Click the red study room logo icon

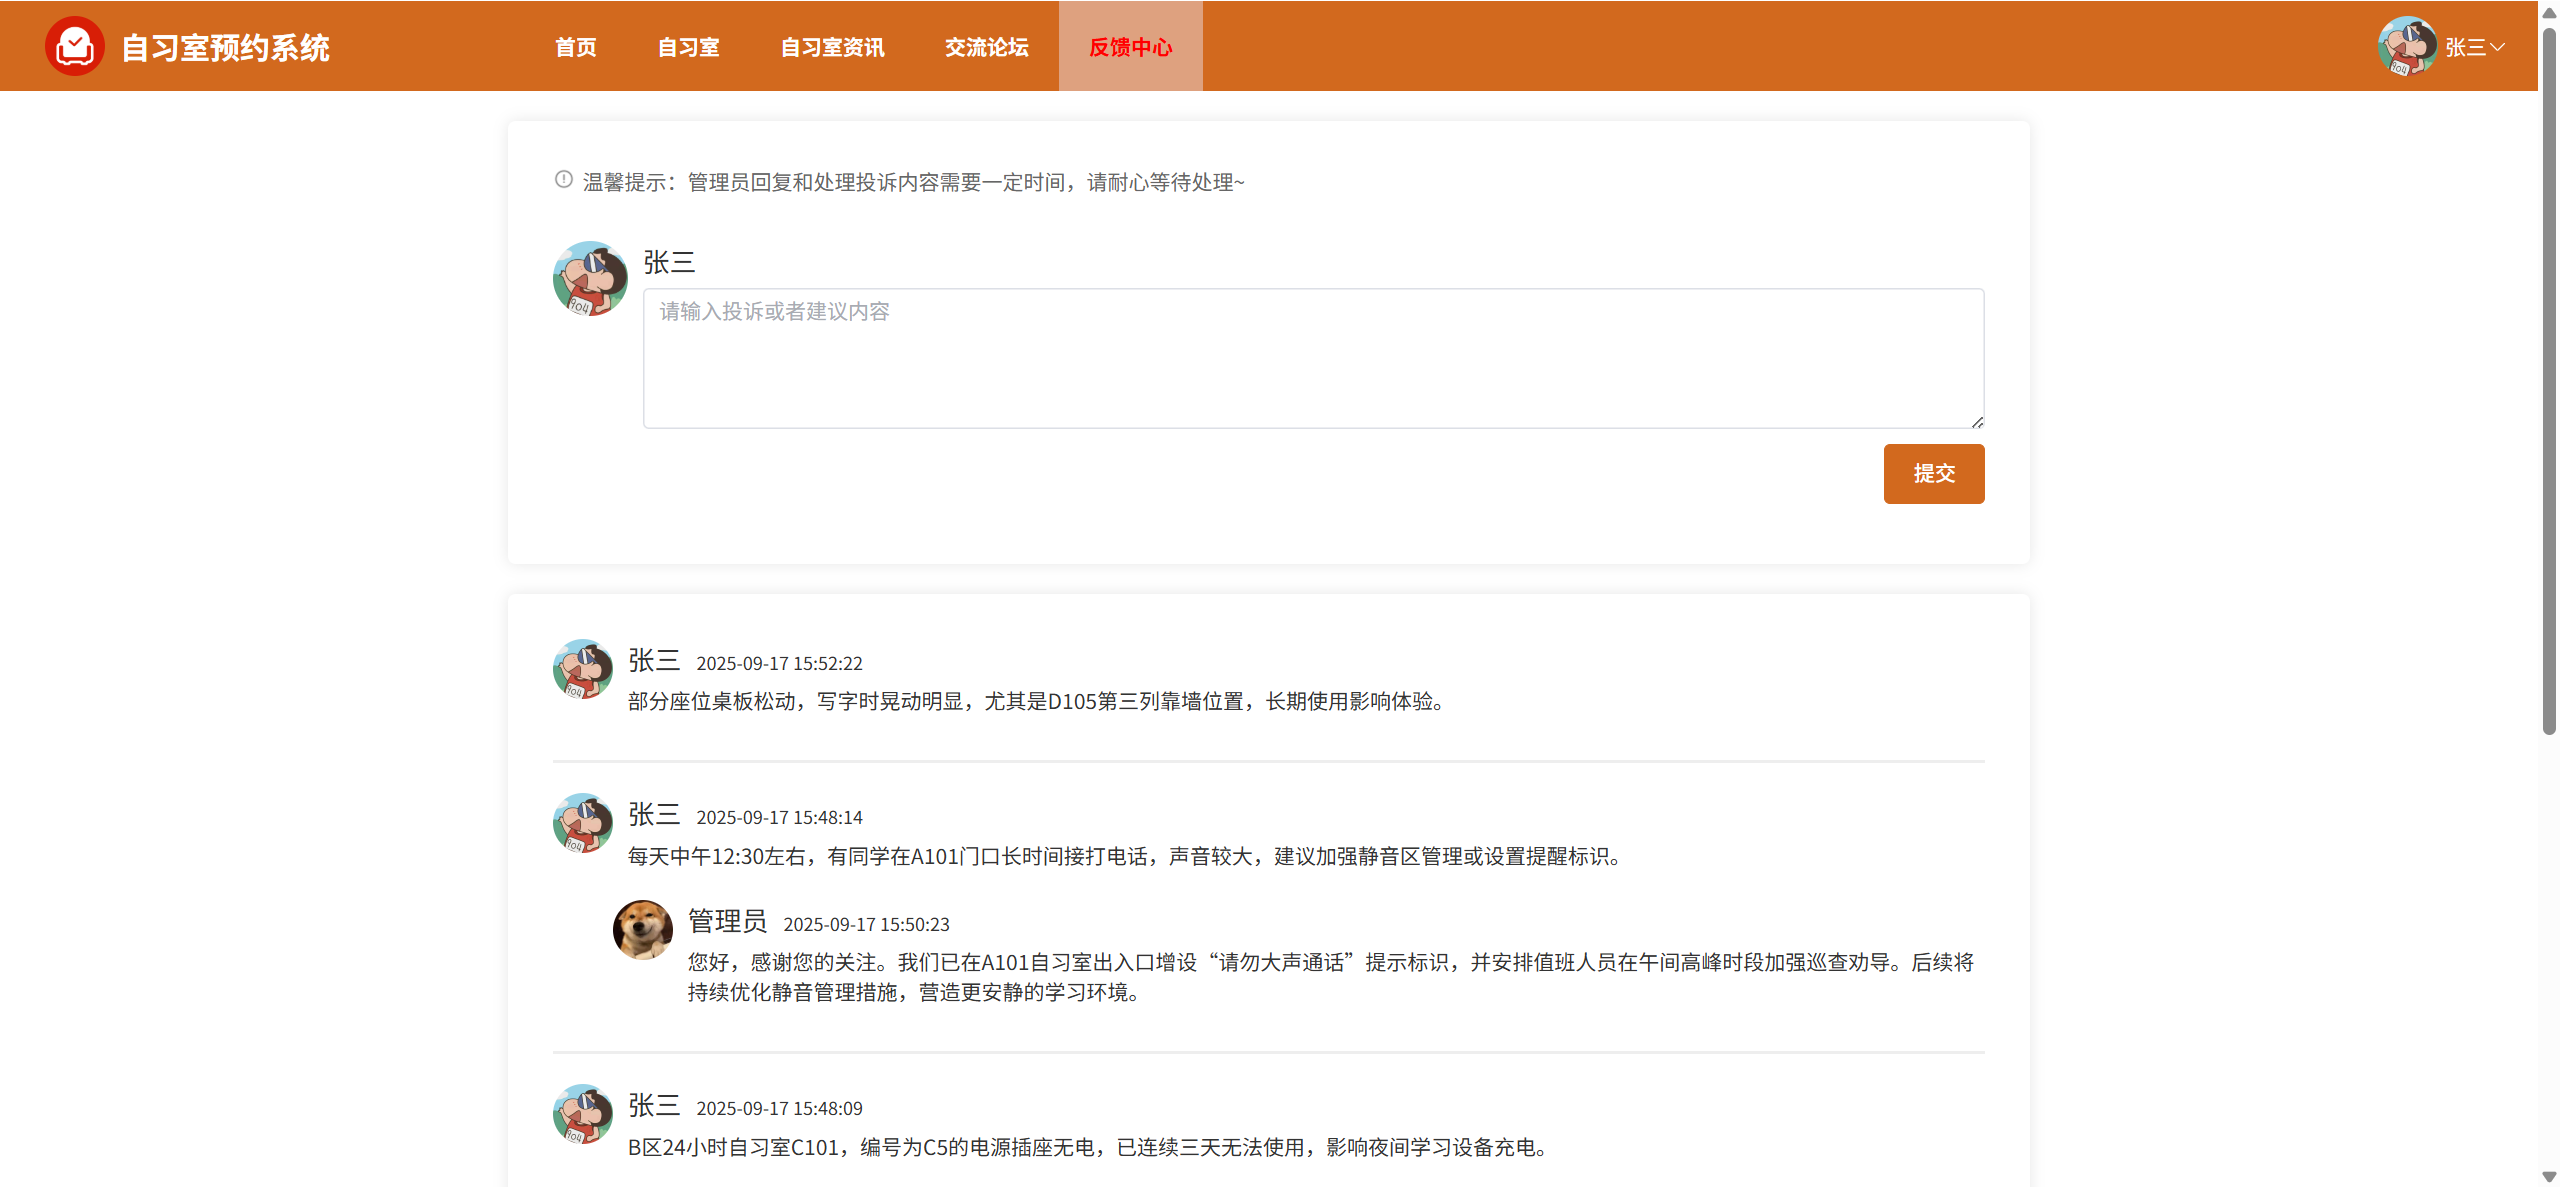click(74, 46)
